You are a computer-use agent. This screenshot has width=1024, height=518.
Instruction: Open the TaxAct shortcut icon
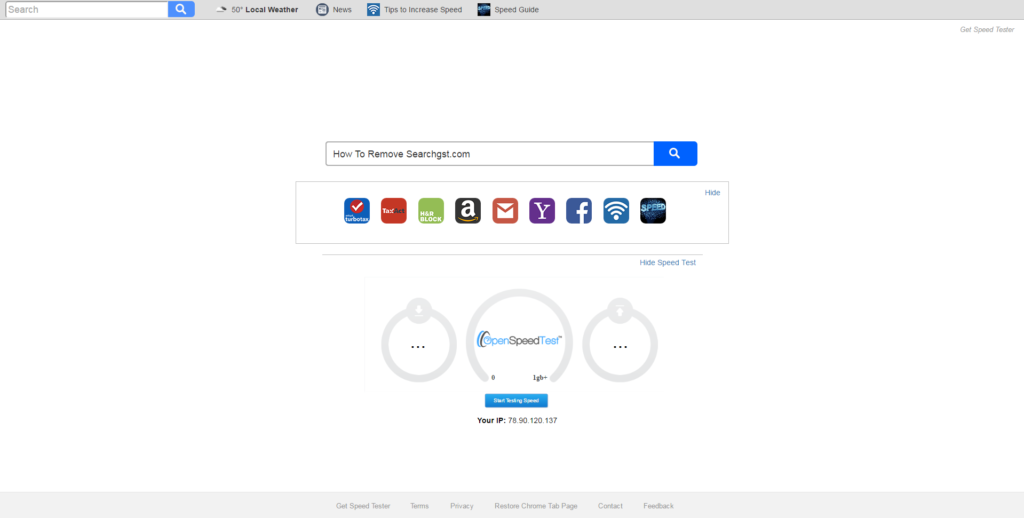point(394,211)
